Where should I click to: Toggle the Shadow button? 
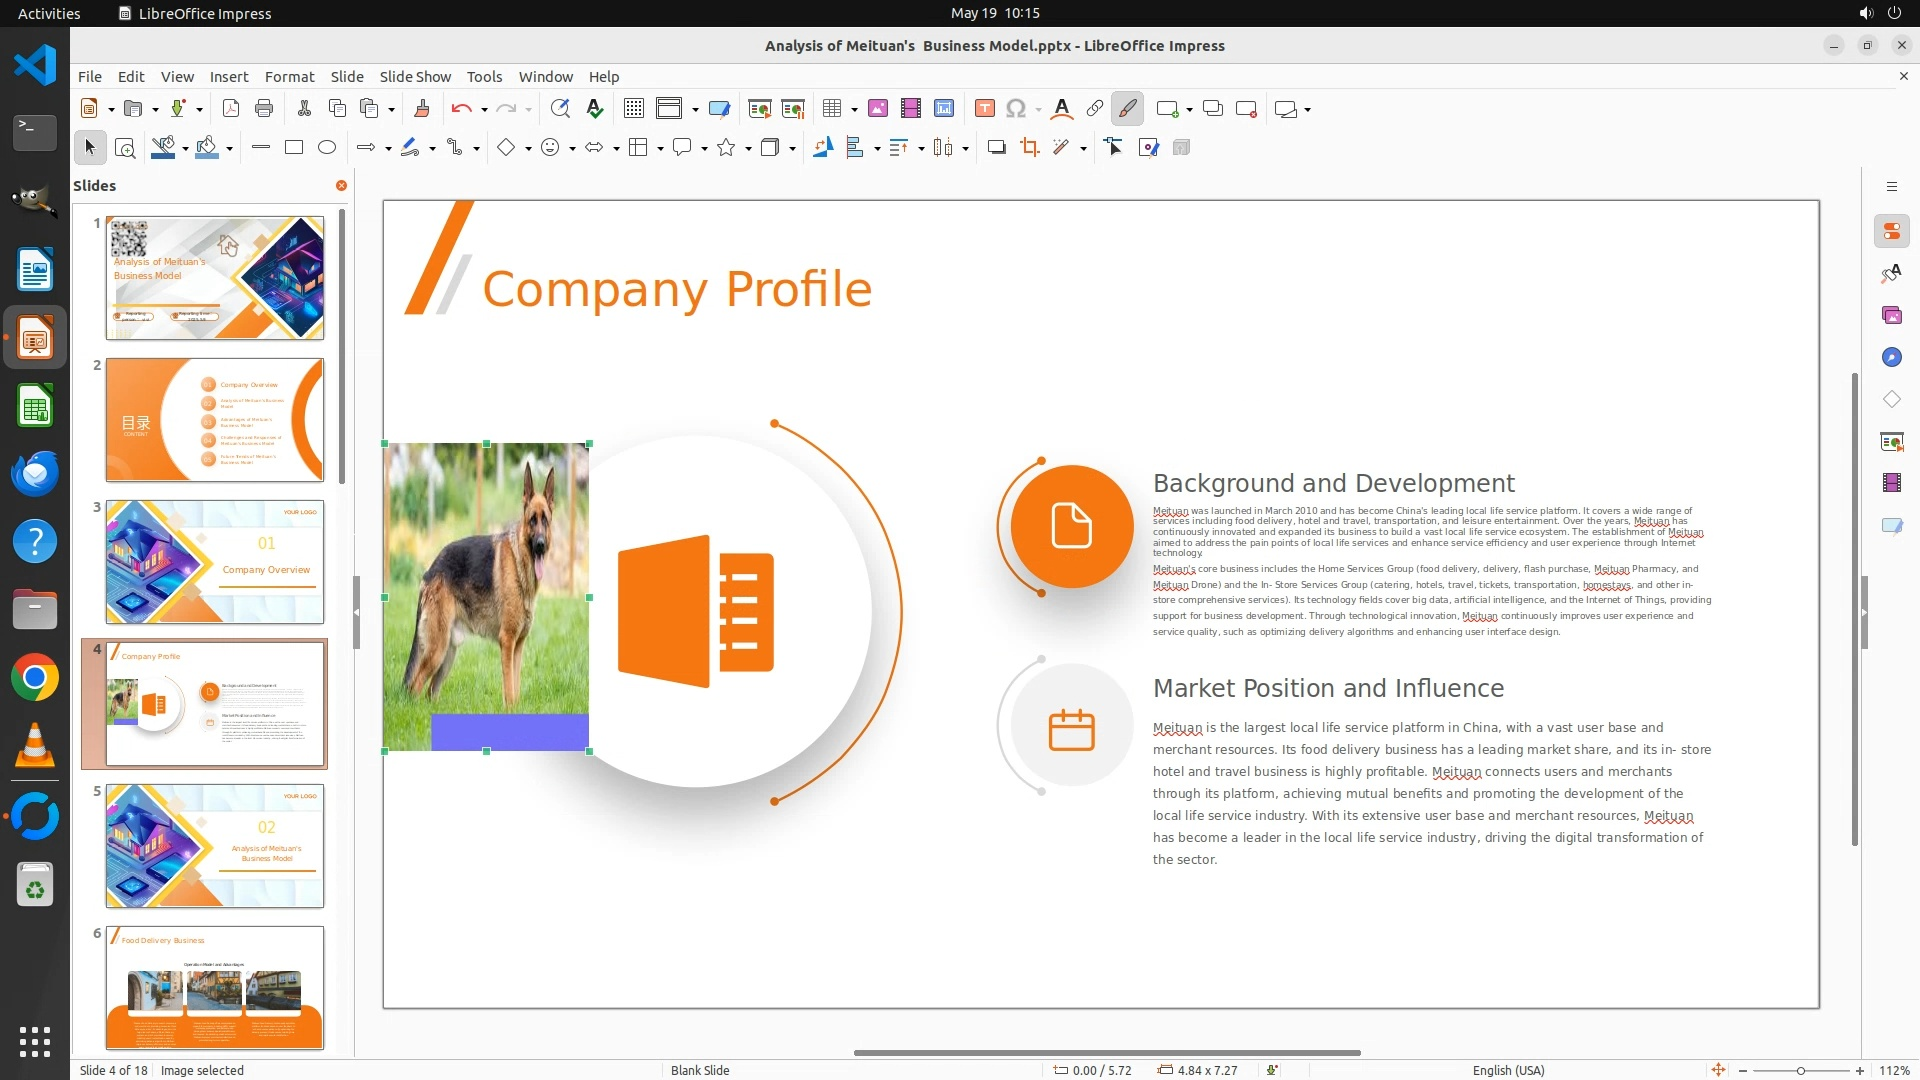coord(996,148)
